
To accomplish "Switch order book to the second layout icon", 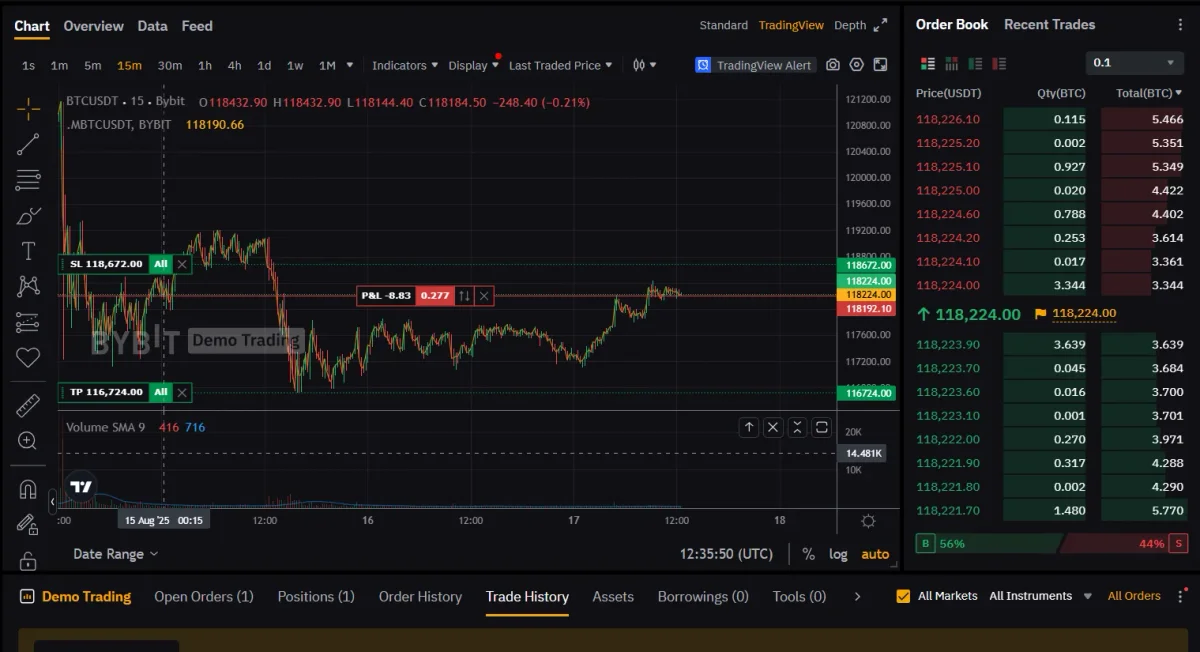I will click(x=952, y=63).
